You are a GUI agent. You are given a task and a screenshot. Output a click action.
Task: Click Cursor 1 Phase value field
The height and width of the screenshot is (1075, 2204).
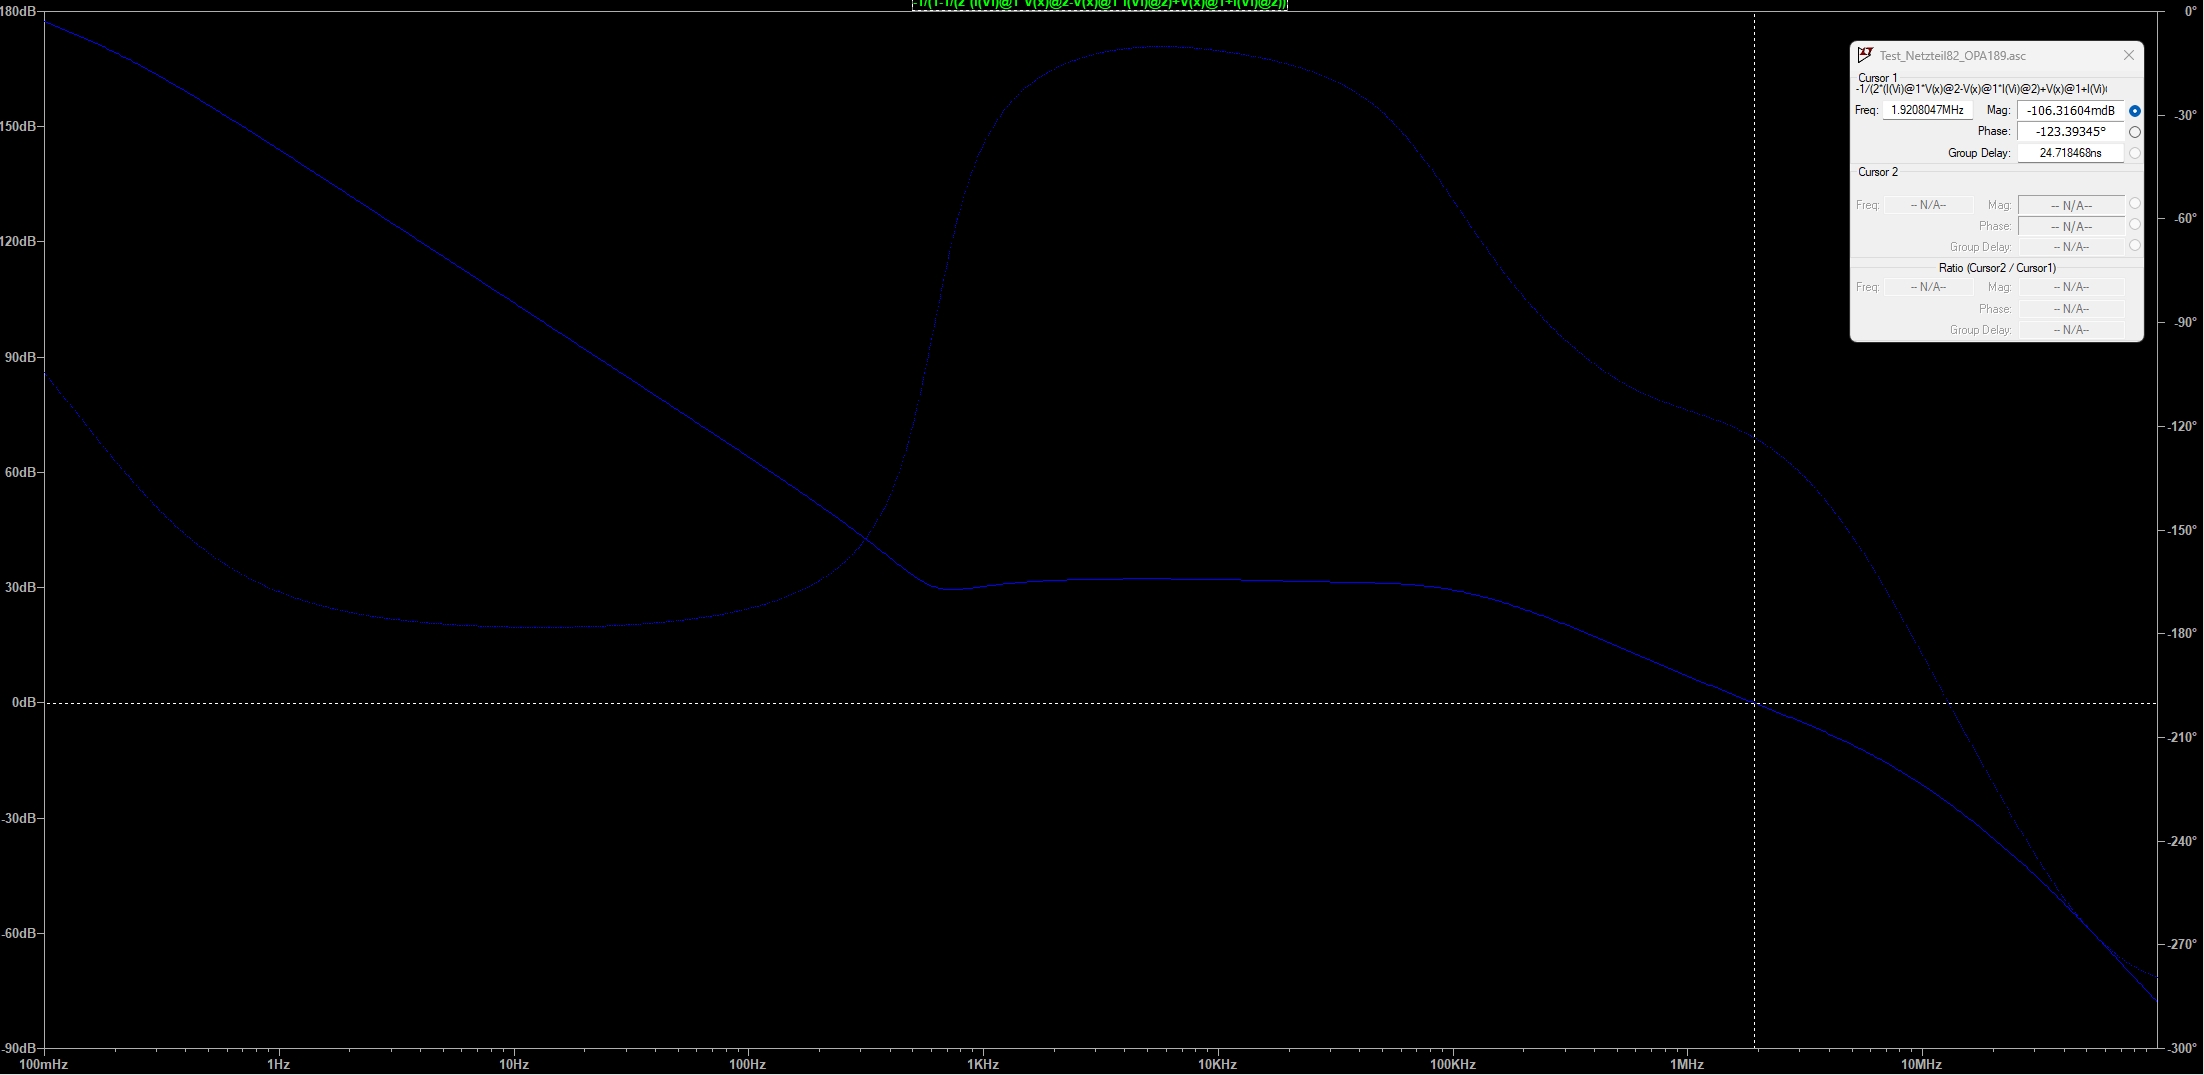[x=2070, y=132]
